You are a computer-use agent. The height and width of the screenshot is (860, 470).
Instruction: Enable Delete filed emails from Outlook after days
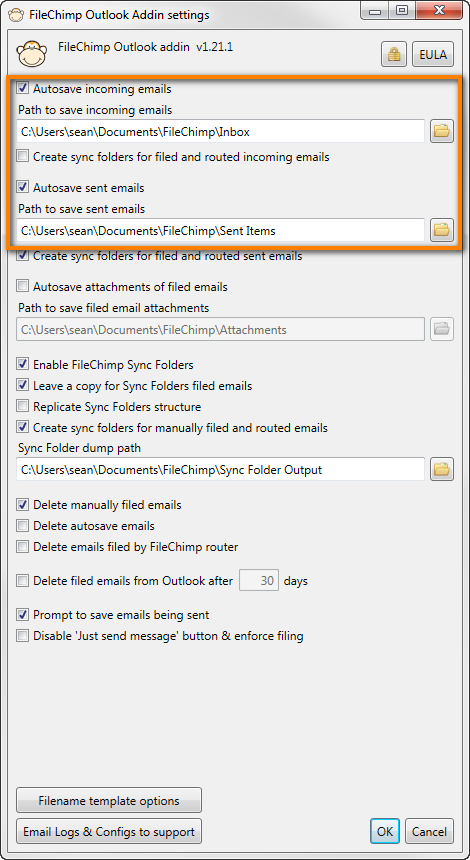click(22, 580)
